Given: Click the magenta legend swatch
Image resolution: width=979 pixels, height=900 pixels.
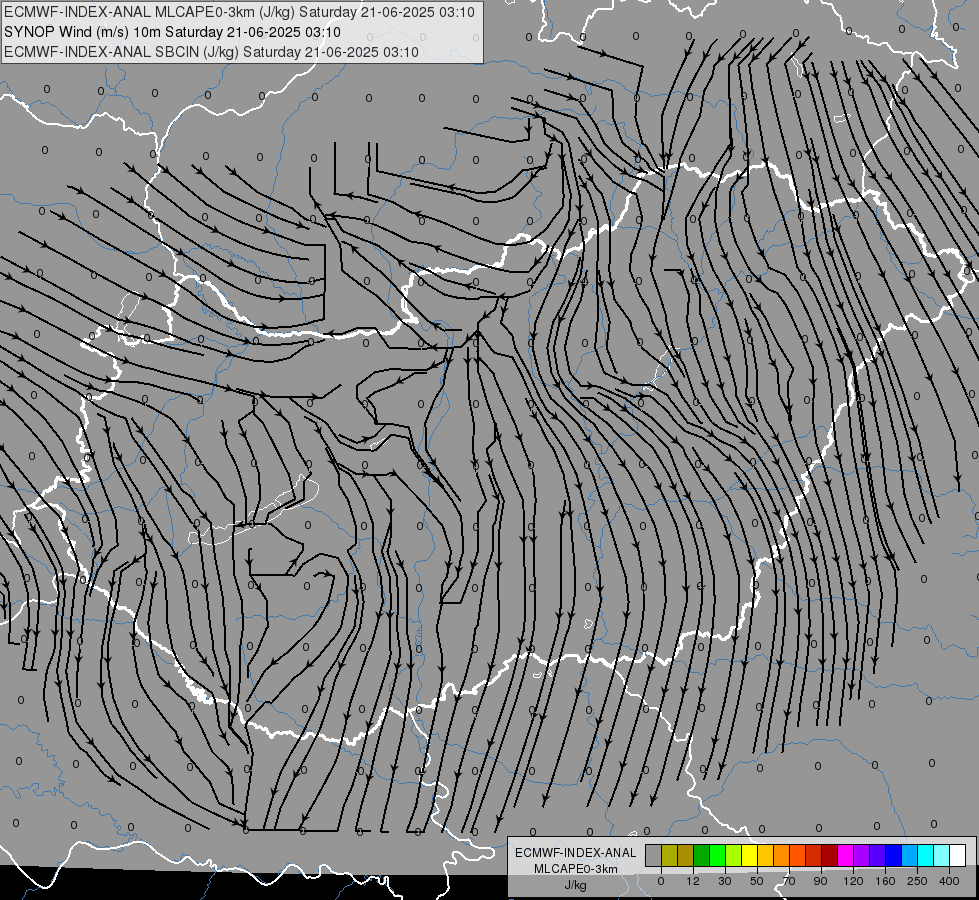Looking at the screenshot, I should 846,855.
